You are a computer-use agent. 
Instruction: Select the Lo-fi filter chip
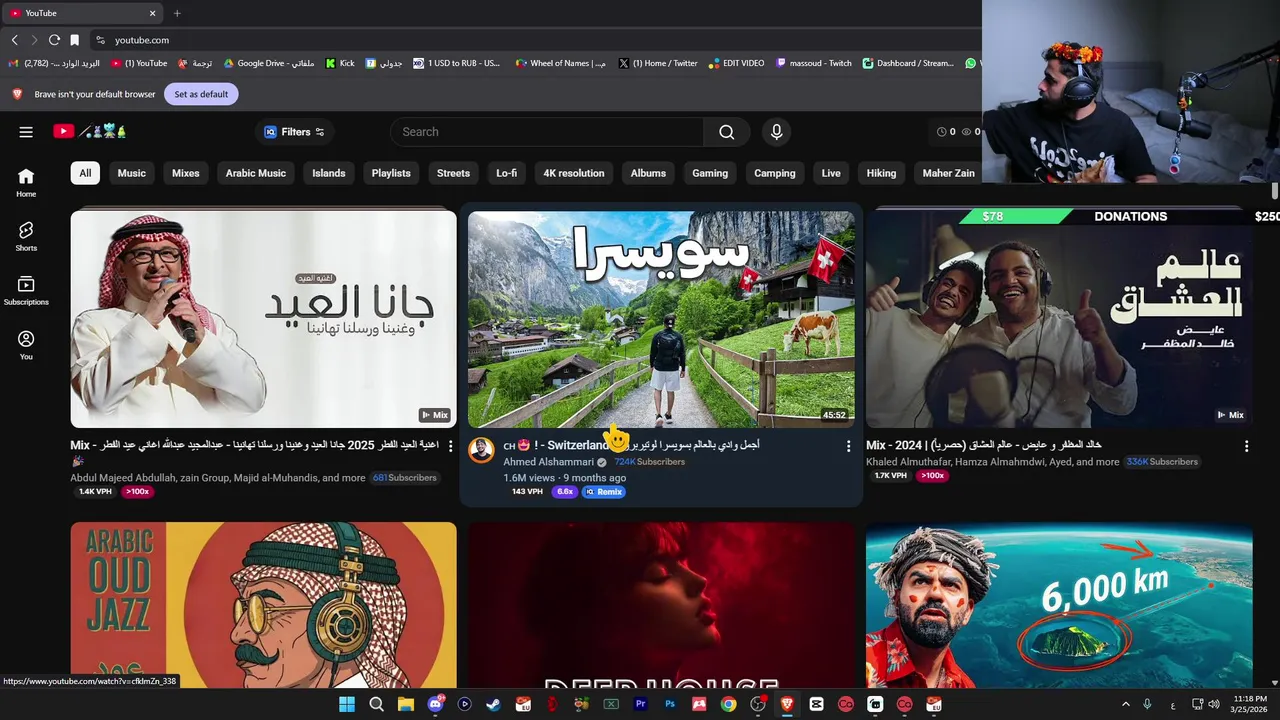pyautogui.click(x=507, y=173)
